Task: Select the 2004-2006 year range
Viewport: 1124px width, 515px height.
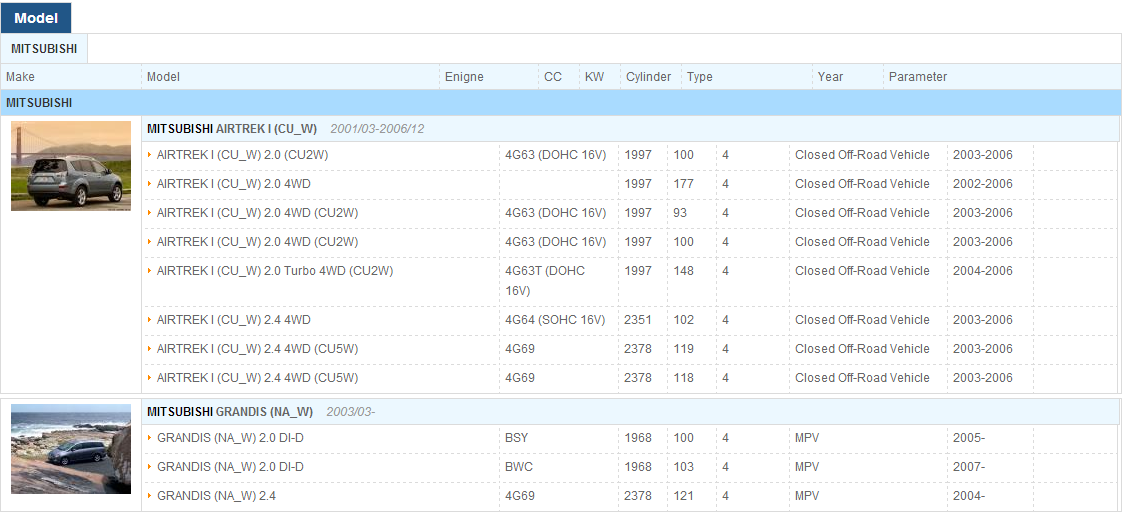Action: [x=983, y=271]
